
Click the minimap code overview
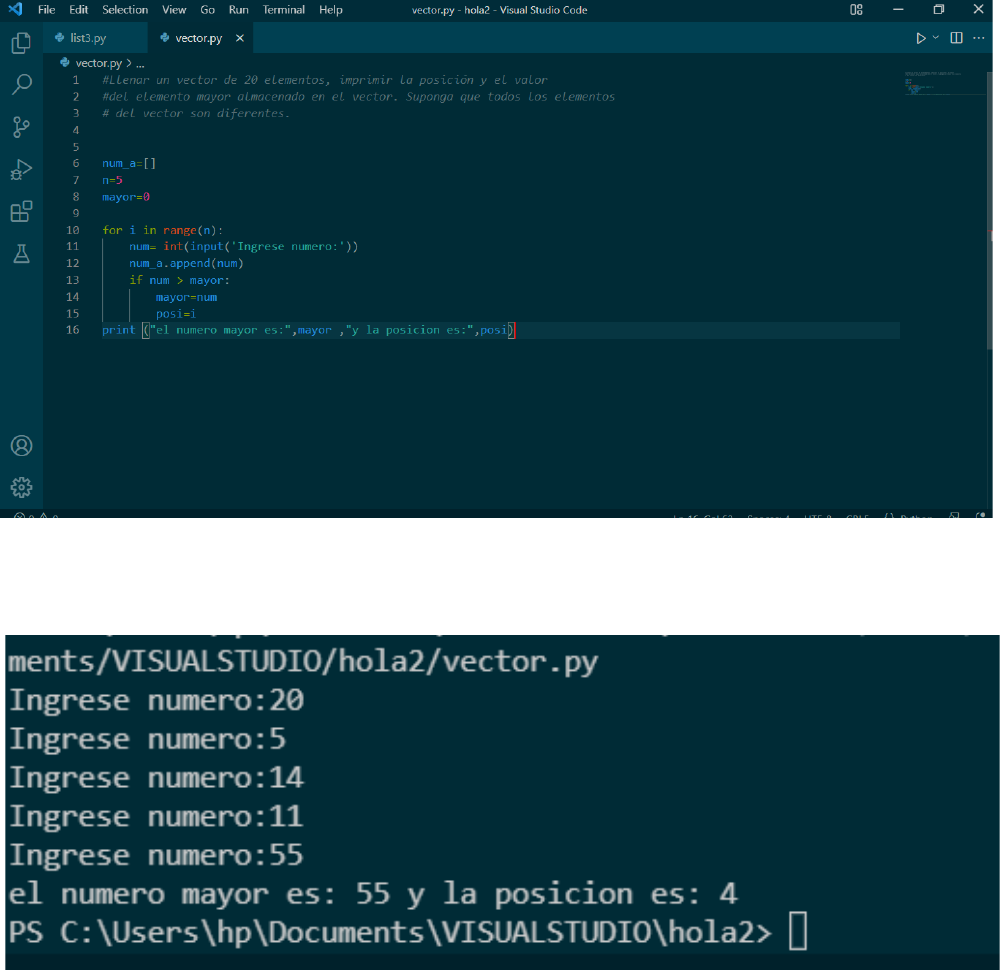(944, 83)
